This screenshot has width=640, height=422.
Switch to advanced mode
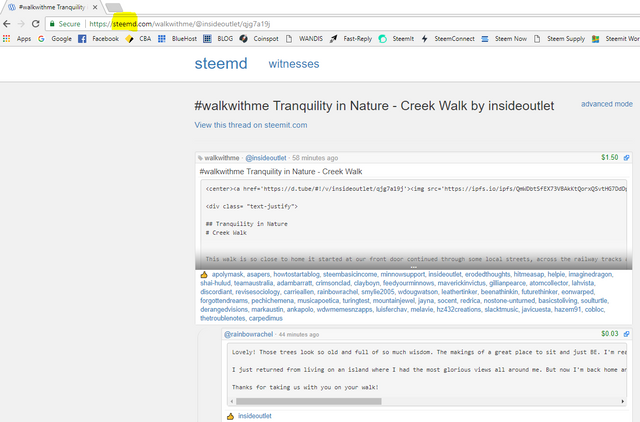point(607,104)
